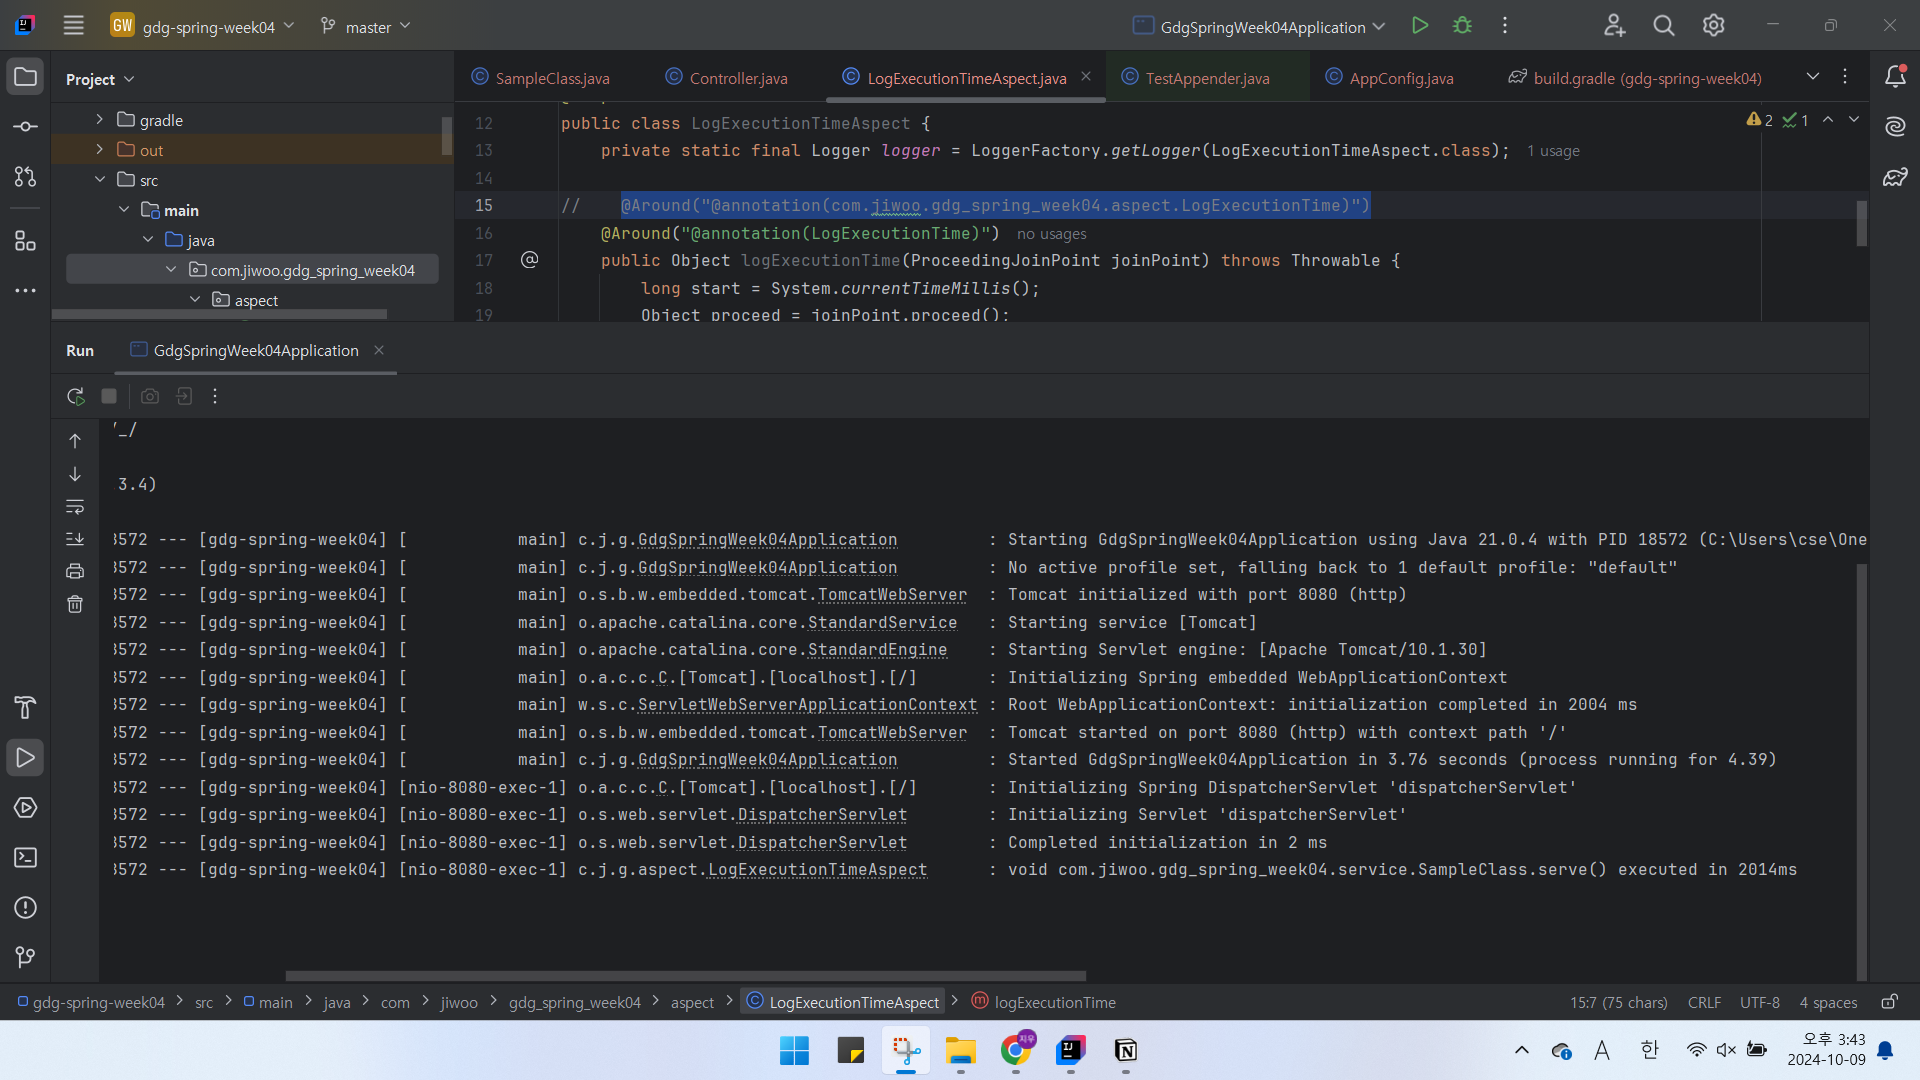
Task: Open the Terminal tool window
Action: [x=25, y=858]
